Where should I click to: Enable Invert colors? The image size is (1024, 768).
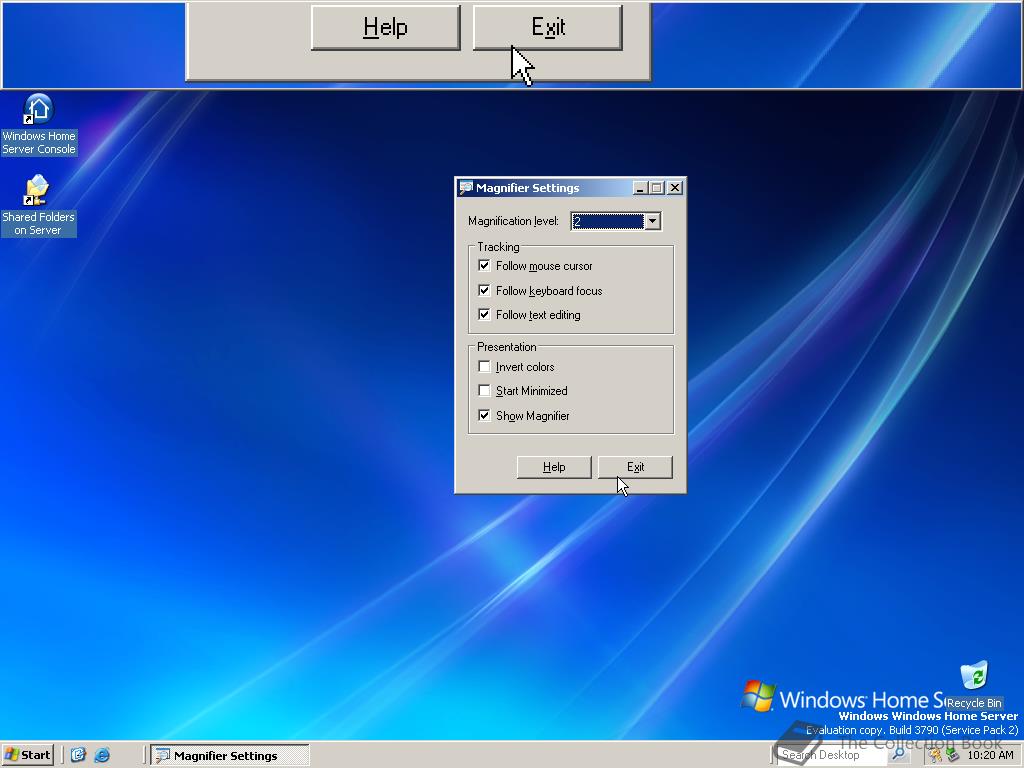click(484, 366)
